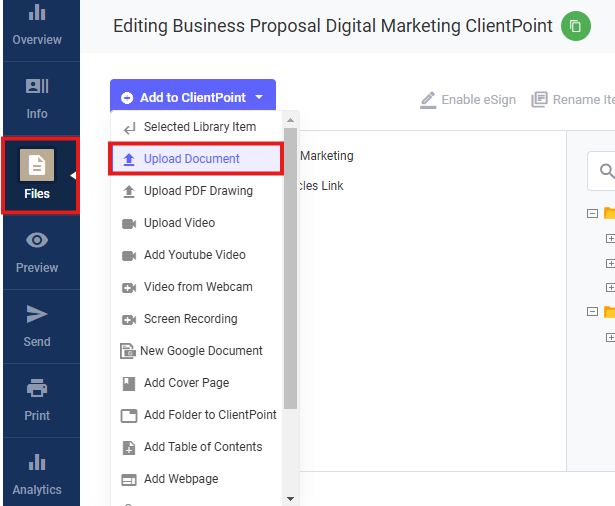This screenshot has width=615, height=506.
Task: Open the Add to ClientPoint dropdown arrow
Action: pyautogui.click(x=259, y=97)
